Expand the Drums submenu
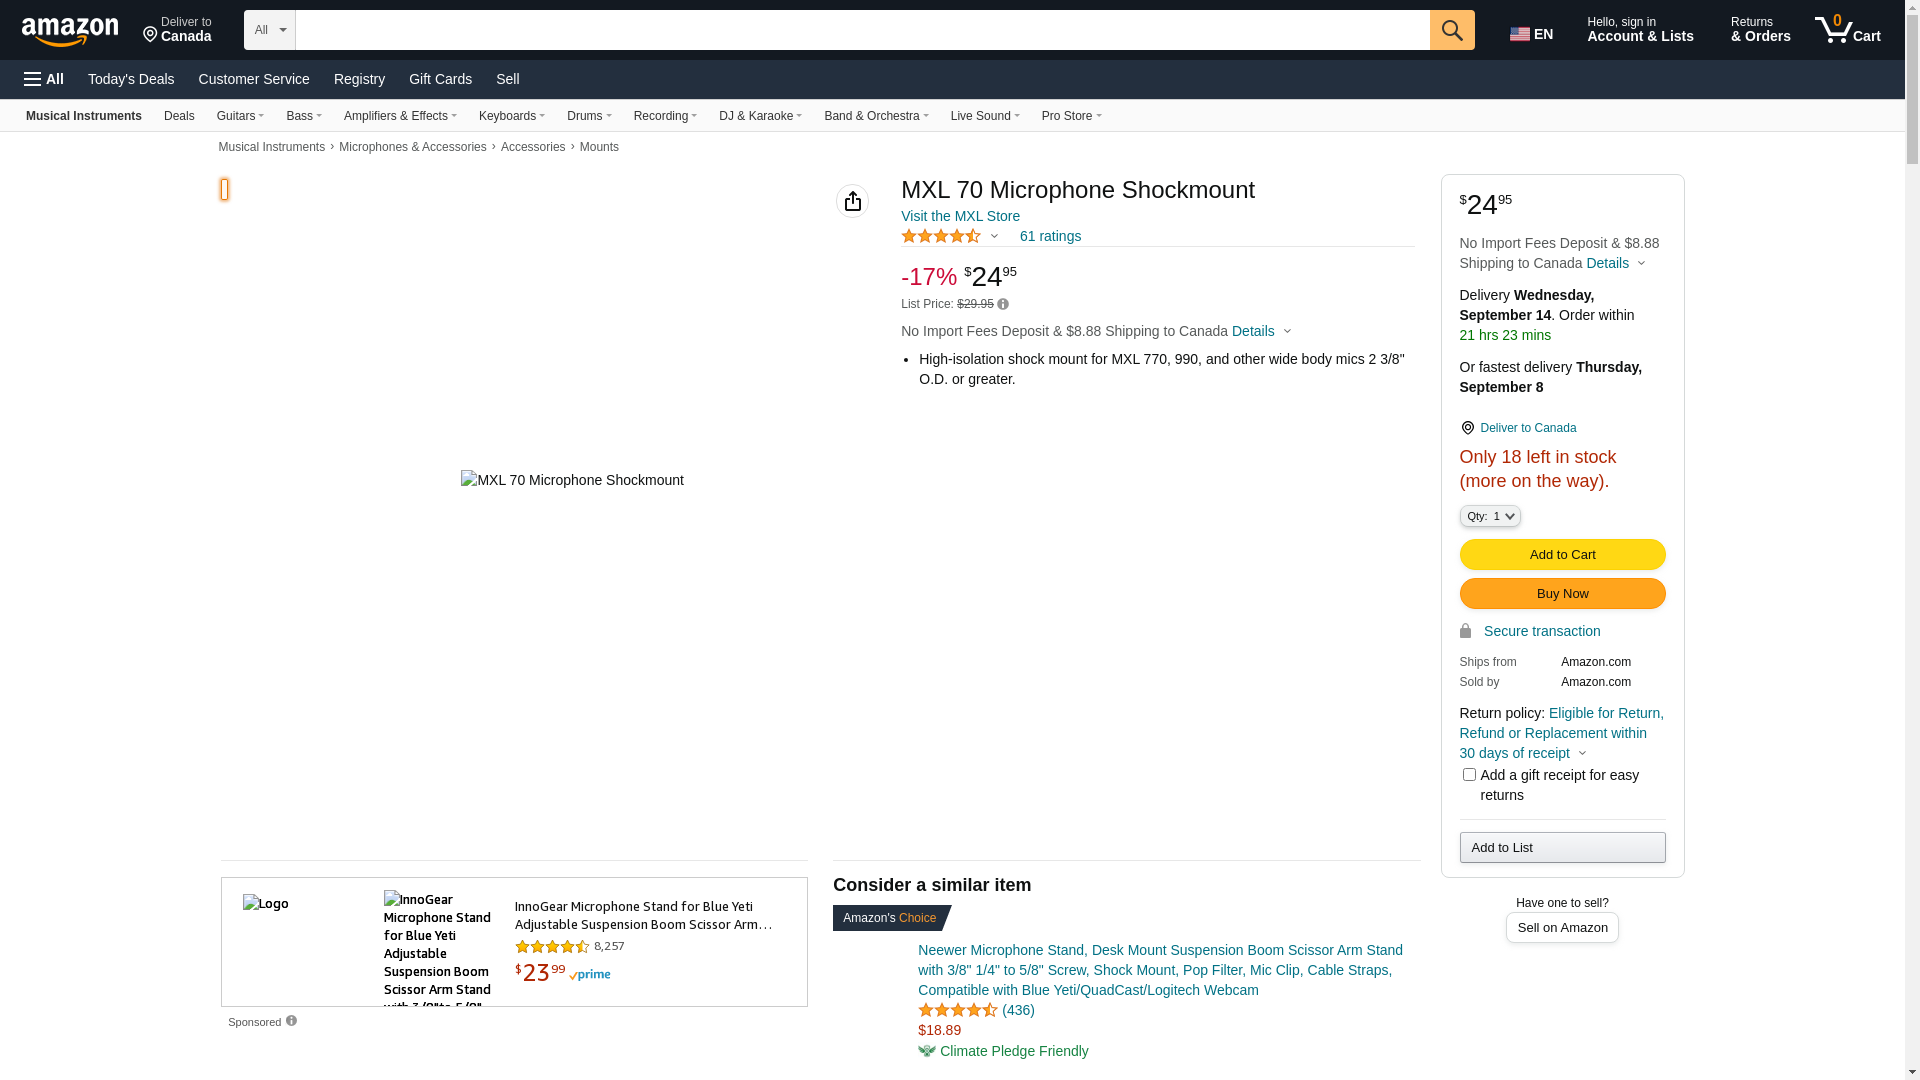The height and width of the screenshot is (1080, 1920). pyautogui.click(x=589, y=116)
